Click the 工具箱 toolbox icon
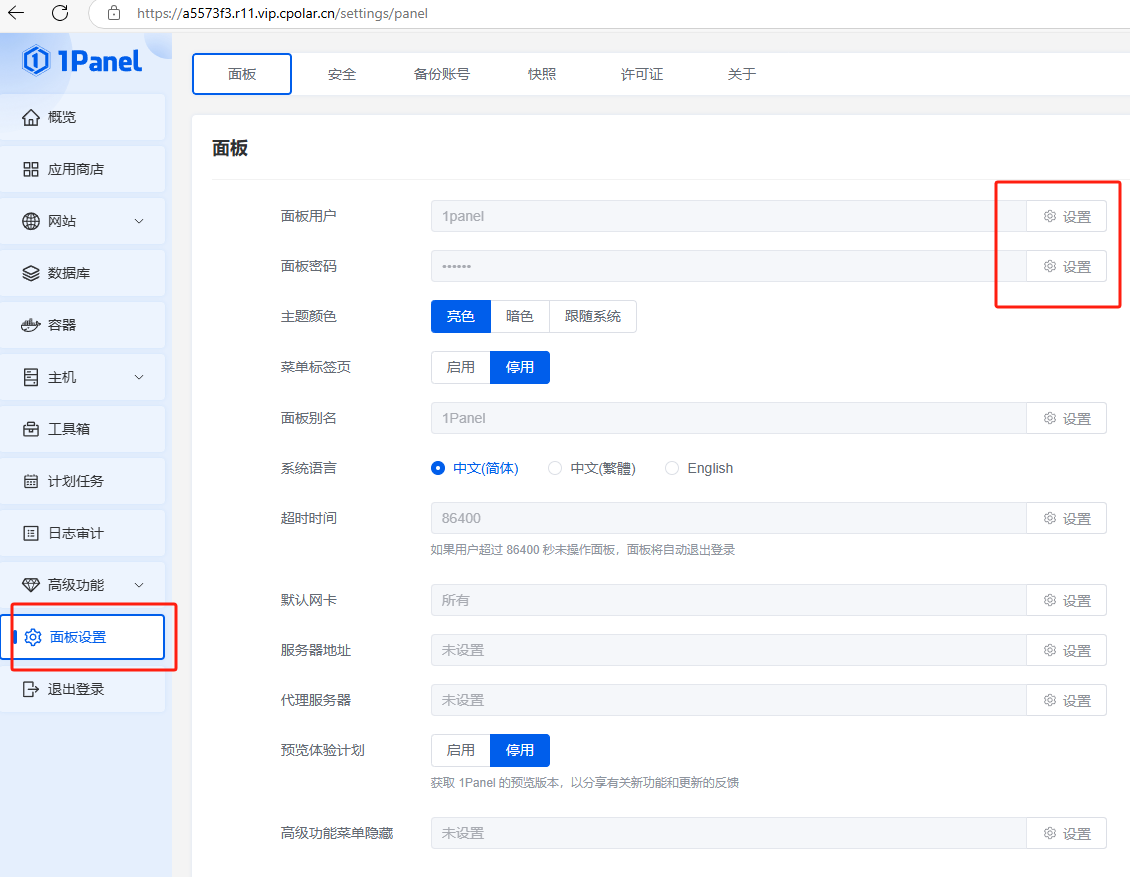The width and height of the screenshot is (1130, 877). 31,429
